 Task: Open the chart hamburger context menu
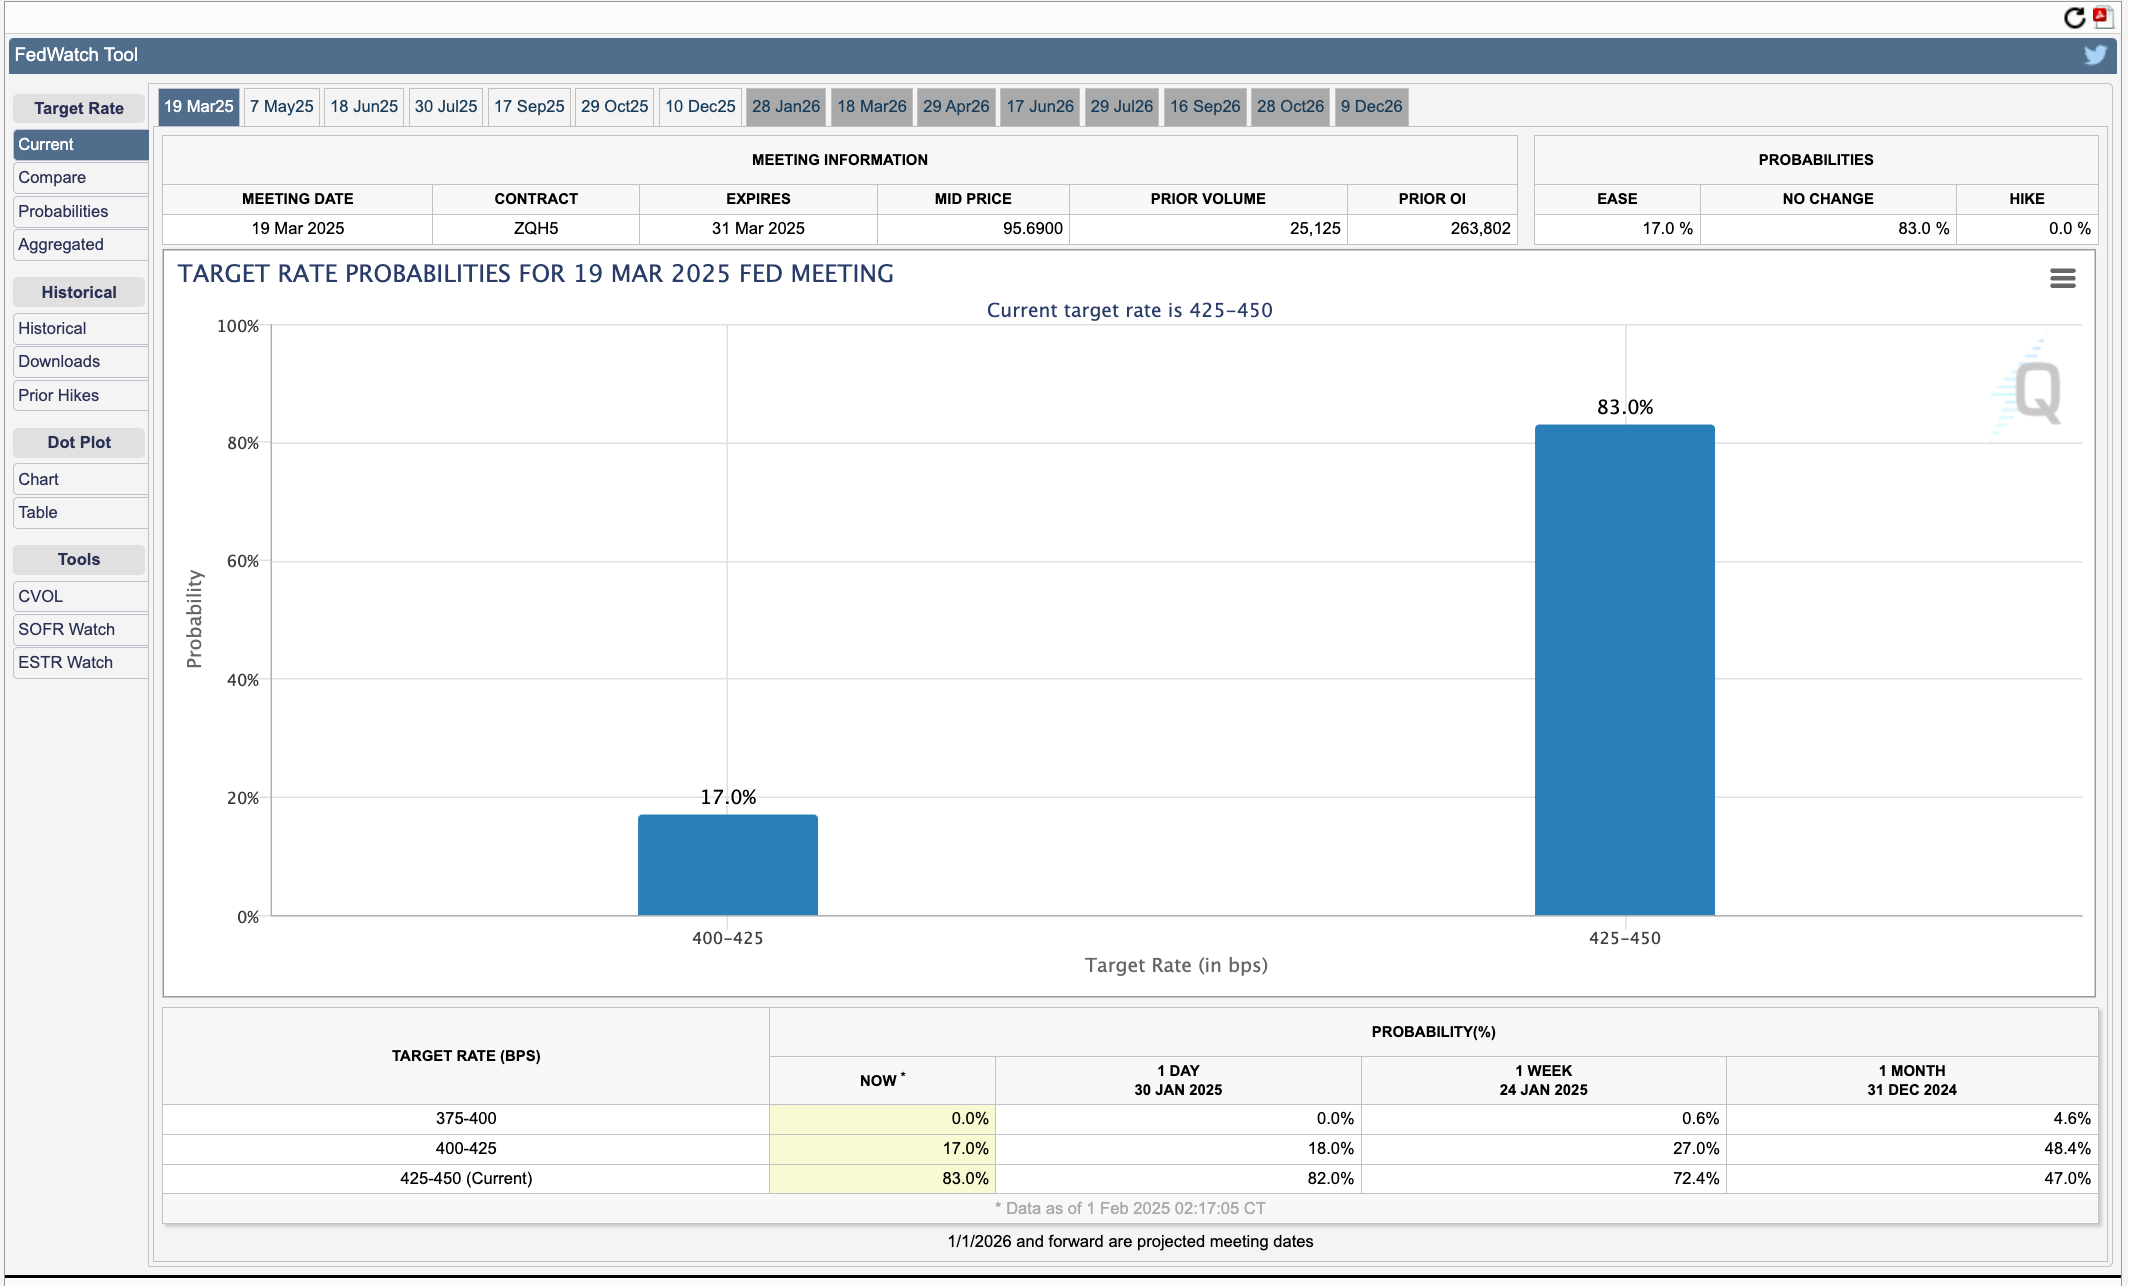coord(2062,278)
